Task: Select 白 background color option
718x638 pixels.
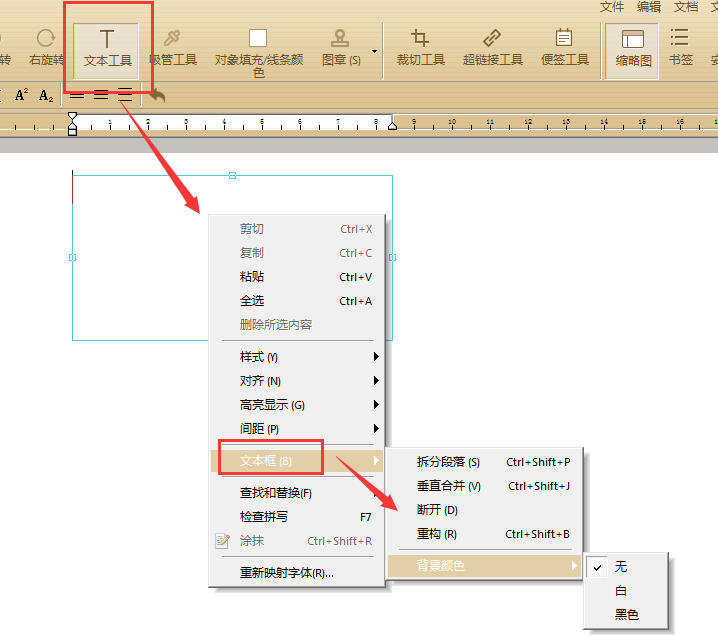Action: [x=626, y=591]
